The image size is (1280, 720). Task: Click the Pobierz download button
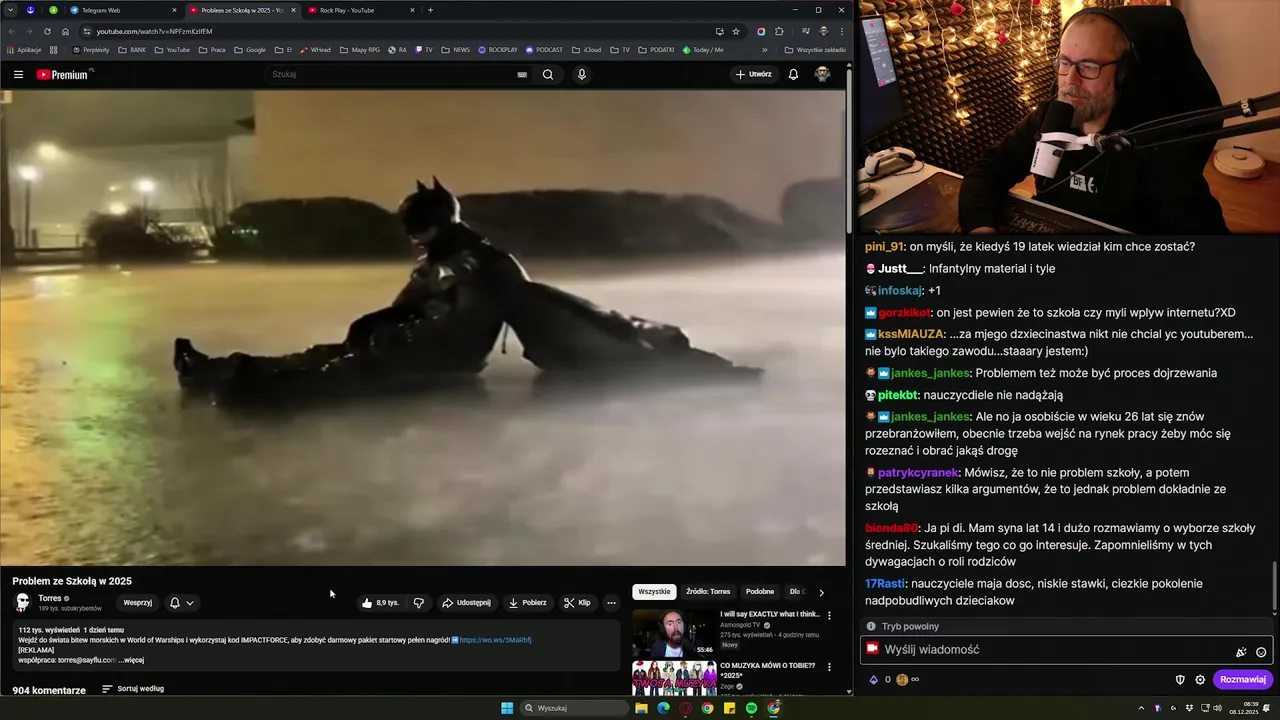click(x=527, y=603)
